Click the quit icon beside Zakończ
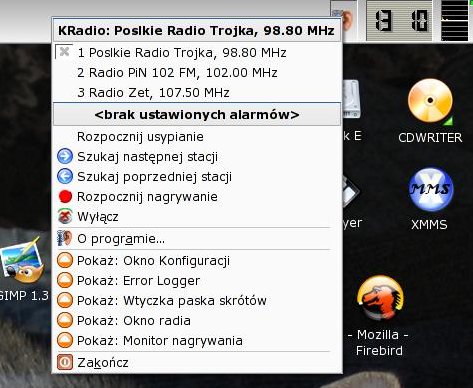This screenshot has width=473, height=388. (65, 362)
